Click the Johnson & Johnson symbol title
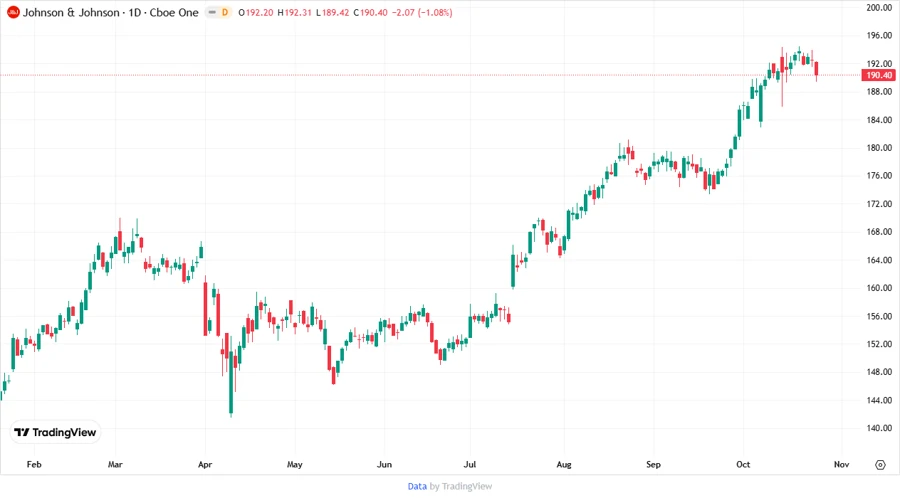The image size is (900, 498). coord(111,12)
